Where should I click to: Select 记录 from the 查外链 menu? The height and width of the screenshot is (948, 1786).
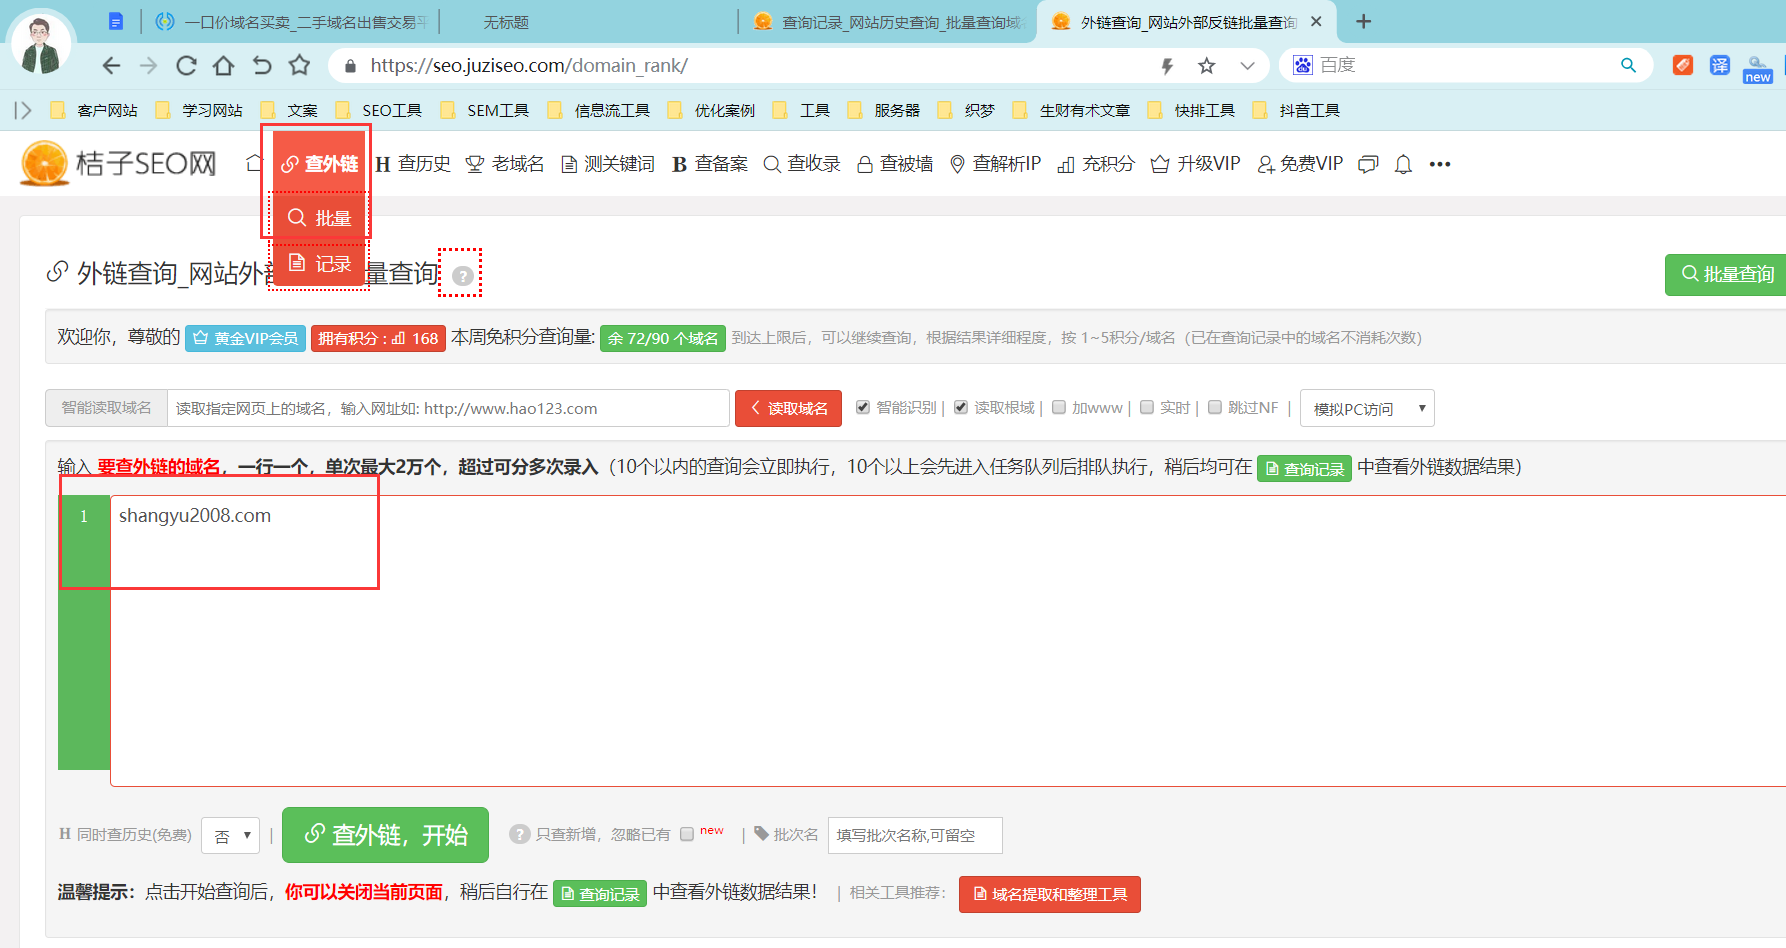click(x=320, y=263)
